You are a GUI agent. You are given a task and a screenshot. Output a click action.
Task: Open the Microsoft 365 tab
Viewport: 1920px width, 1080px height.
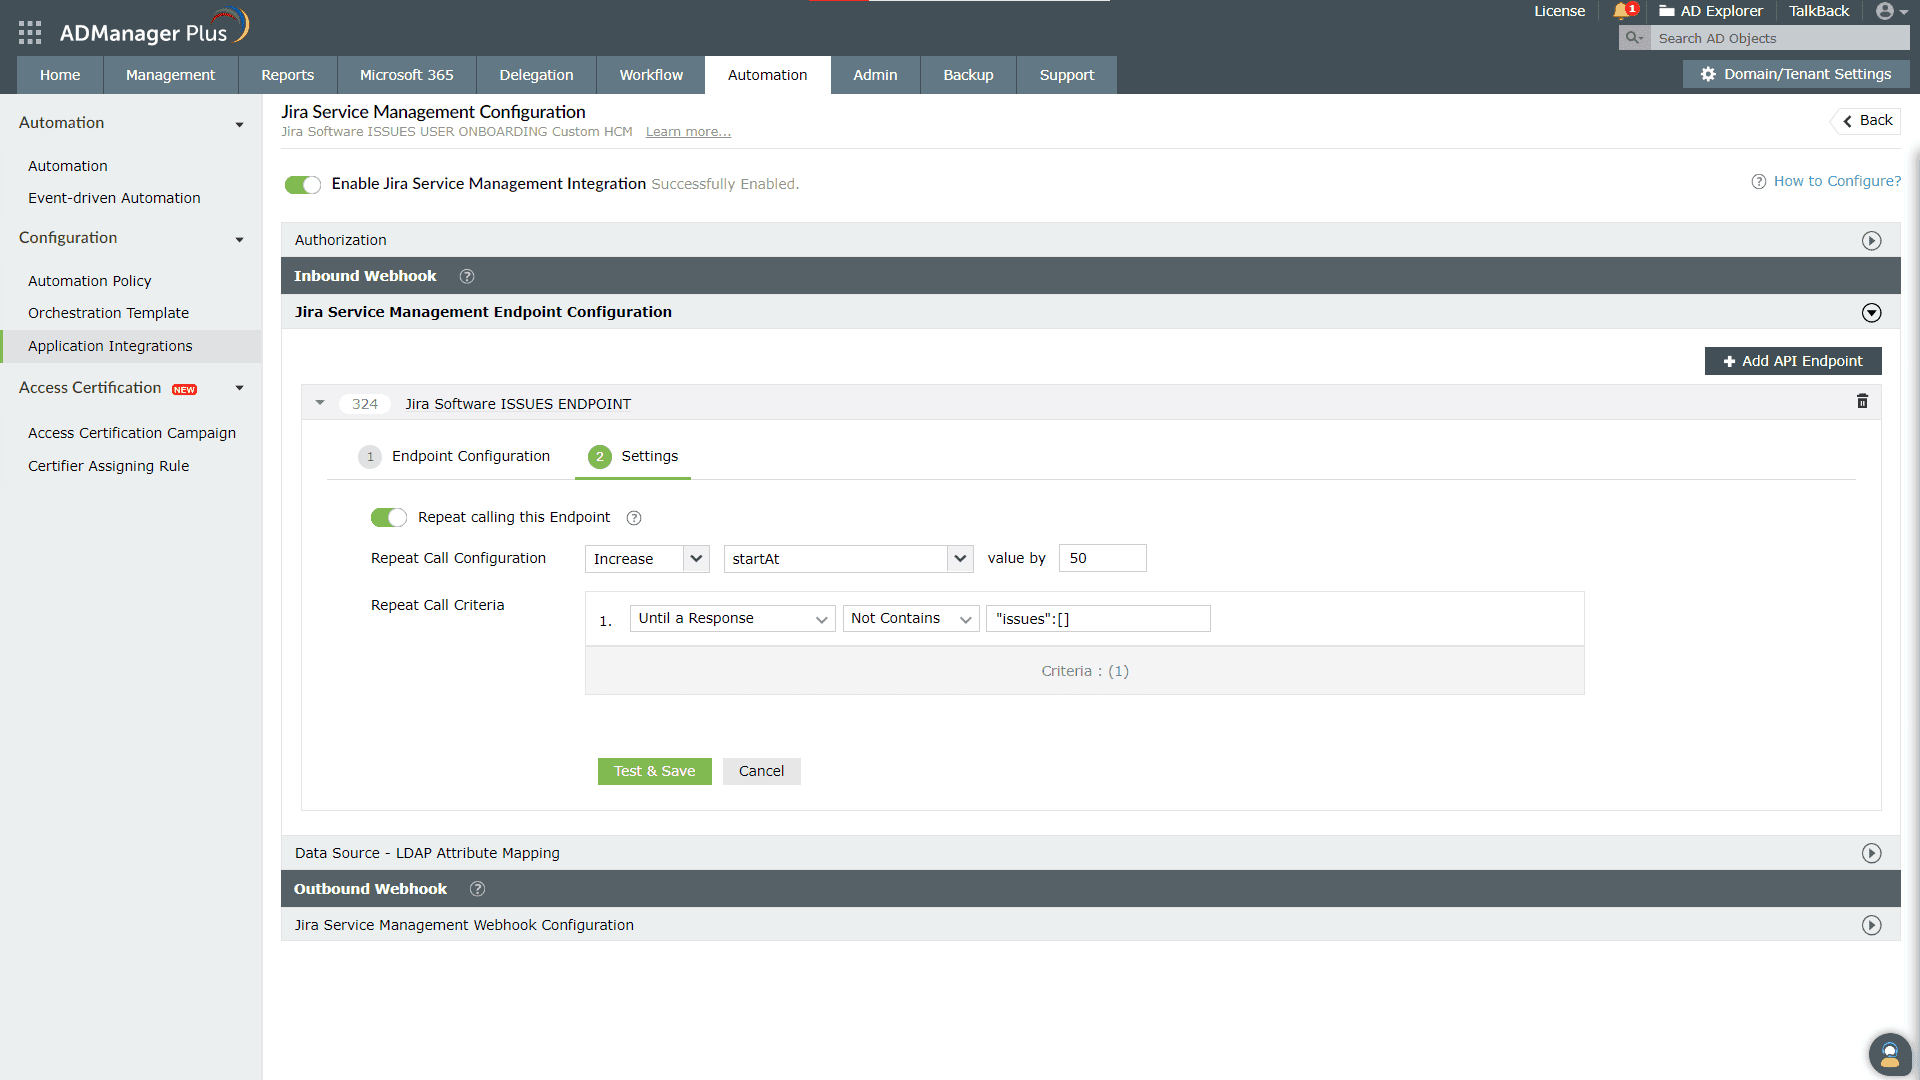pyautogui.click(x=407, y=75)
